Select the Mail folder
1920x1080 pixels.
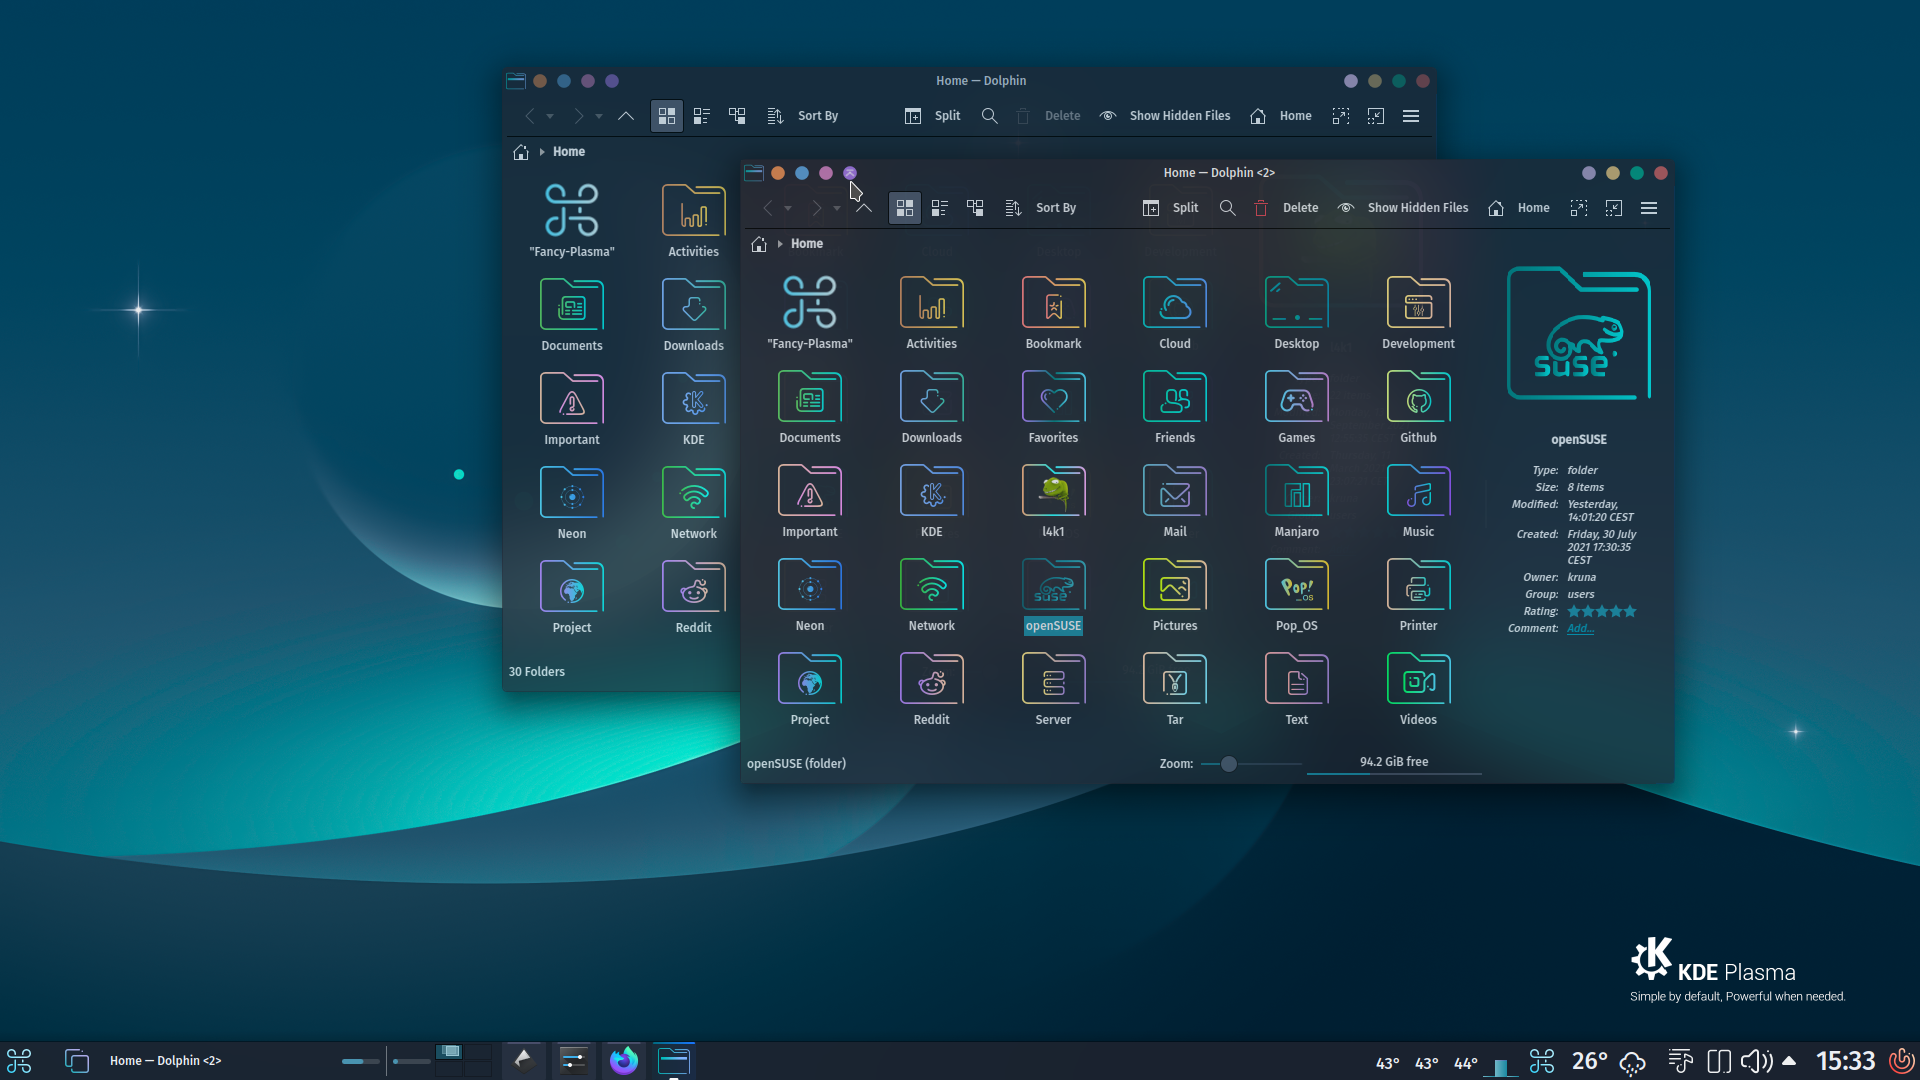tap(1175, 501)
